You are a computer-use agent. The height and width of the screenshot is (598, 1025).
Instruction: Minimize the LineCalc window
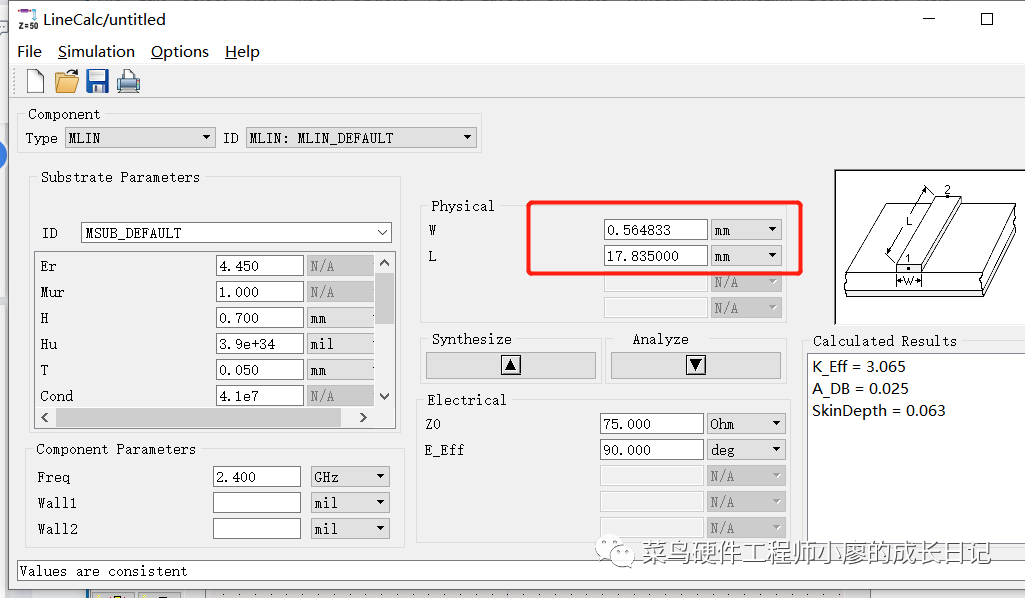929,19
